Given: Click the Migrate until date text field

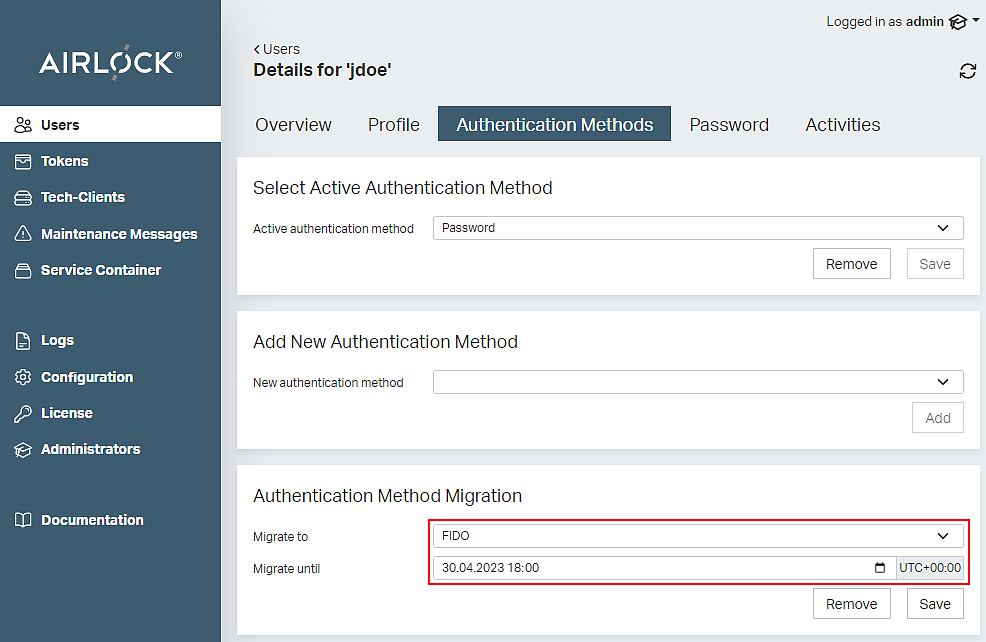Looking at the screenshot, I should click(x=650, y=568).
